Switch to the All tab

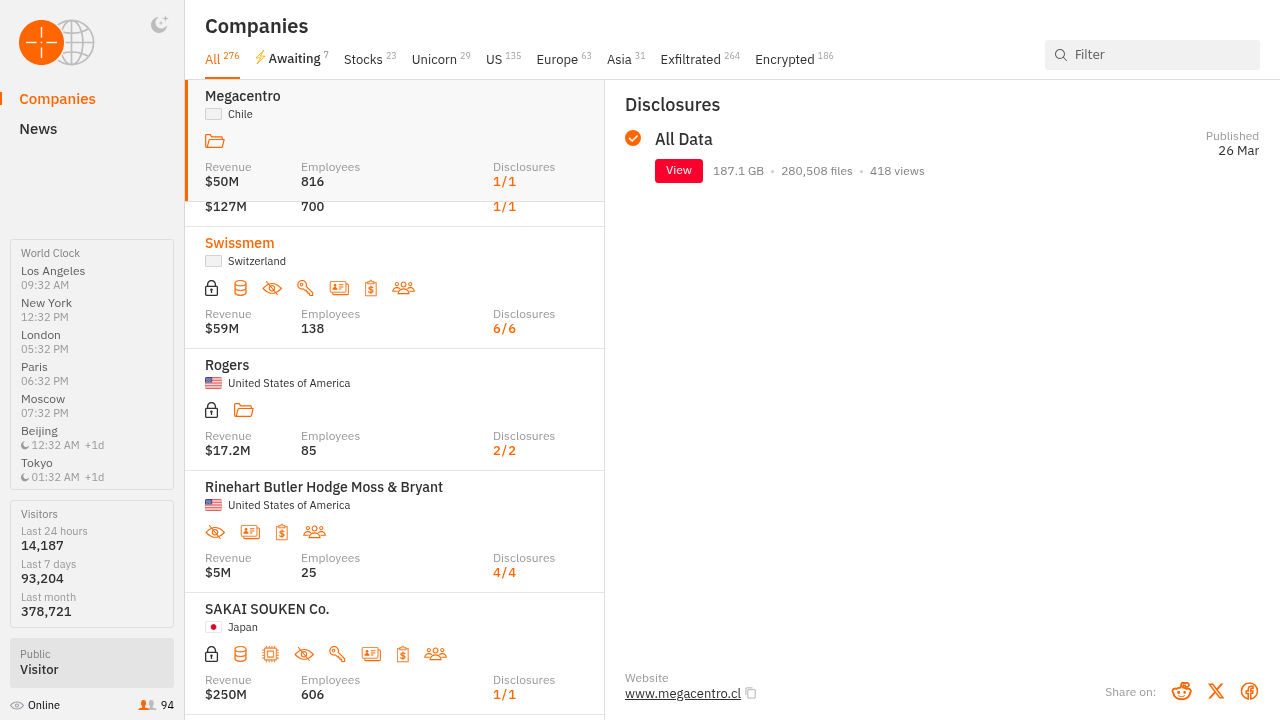click(x=222, y=59)
